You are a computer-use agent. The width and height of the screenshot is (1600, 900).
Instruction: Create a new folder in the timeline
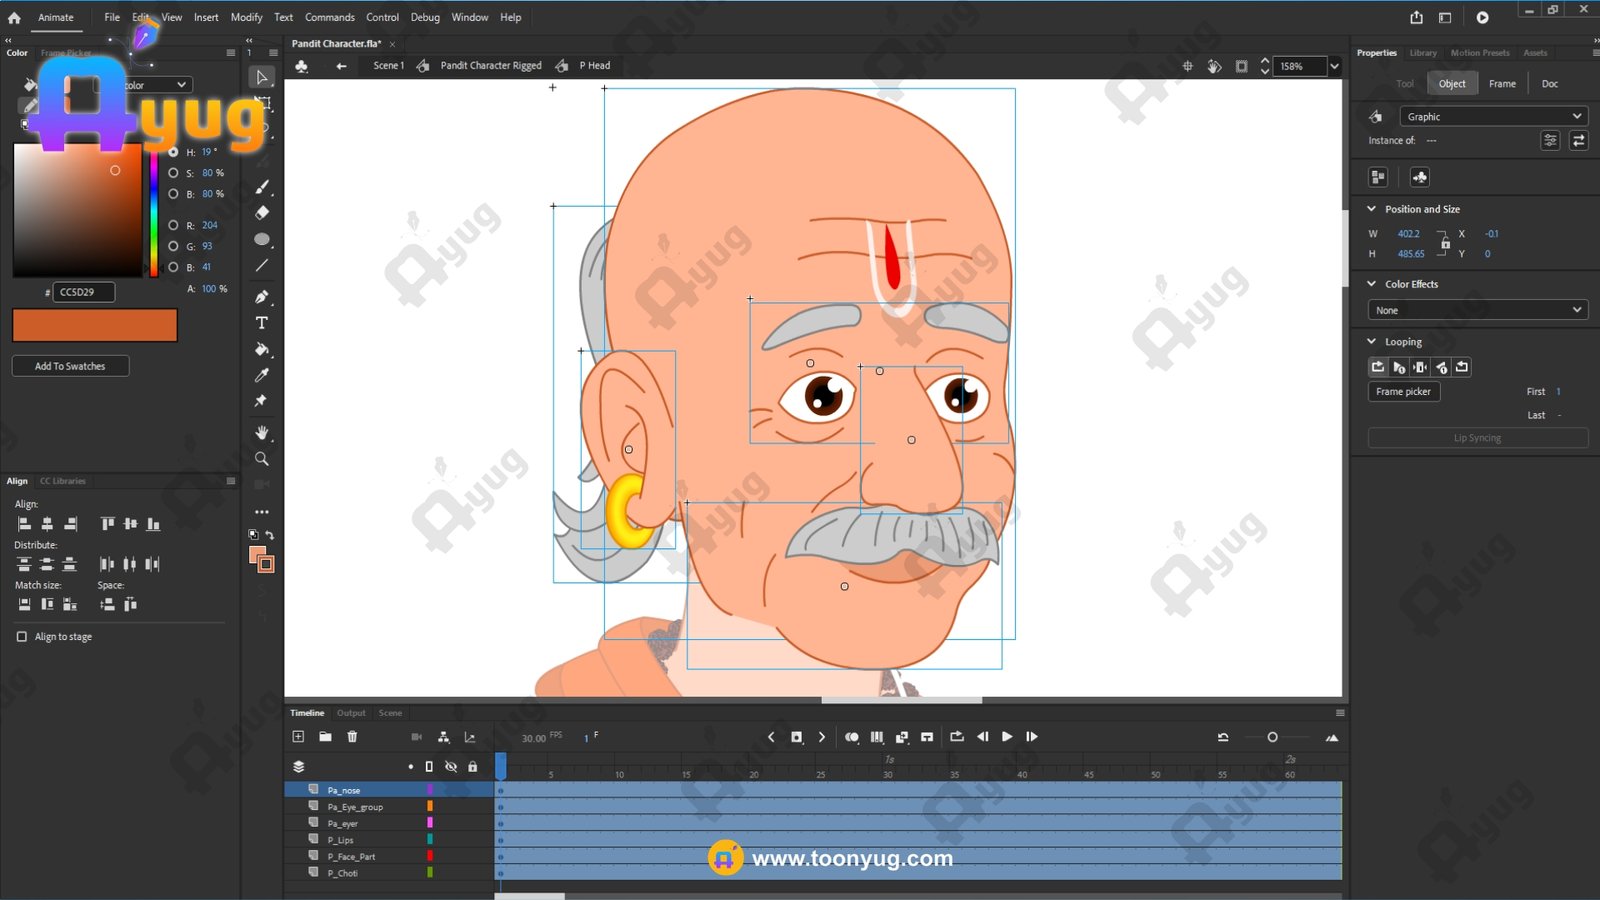pyautogui.click(x=325, y=737)
